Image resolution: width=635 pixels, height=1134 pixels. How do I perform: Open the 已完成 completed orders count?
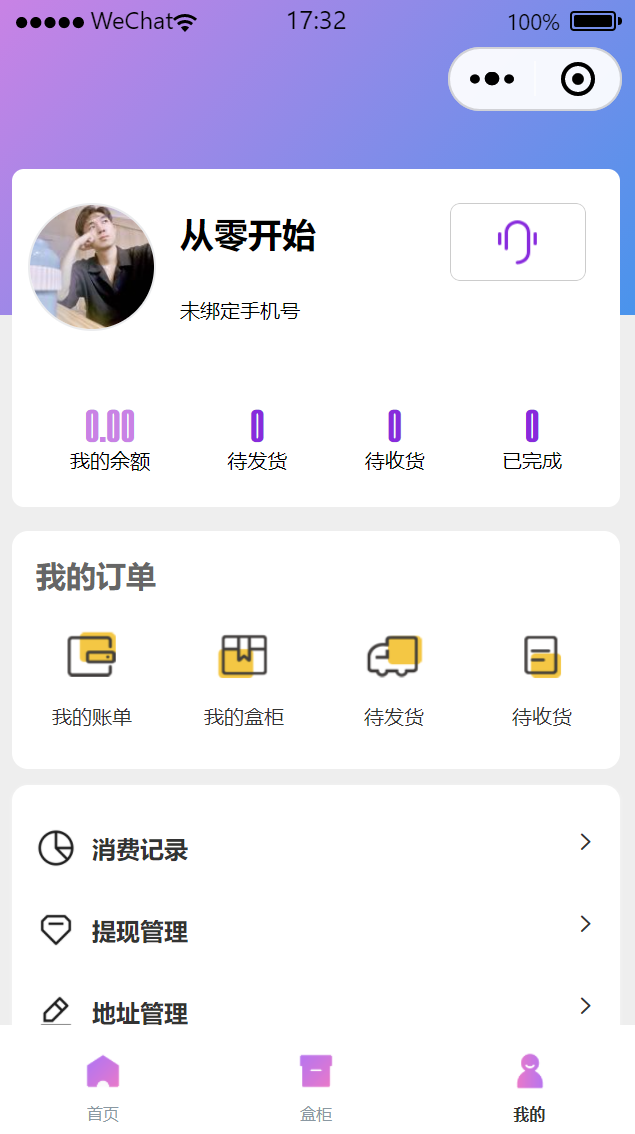tap(532, 427)
